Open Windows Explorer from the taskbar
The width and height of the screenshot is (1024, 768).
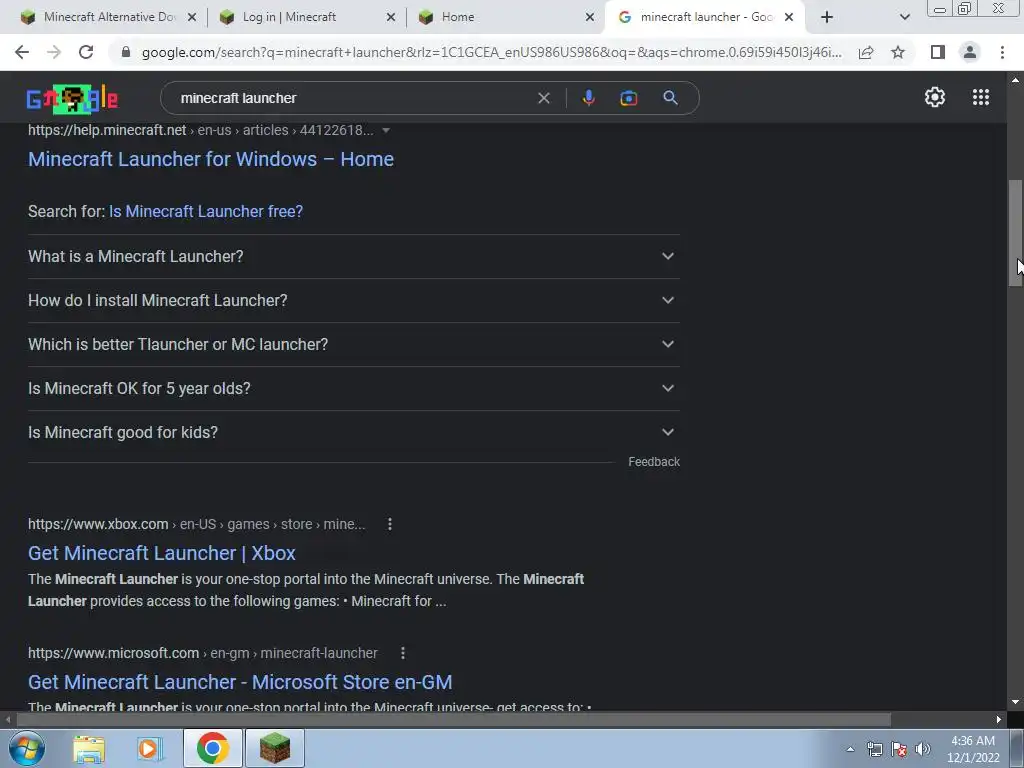pos(89,749)
